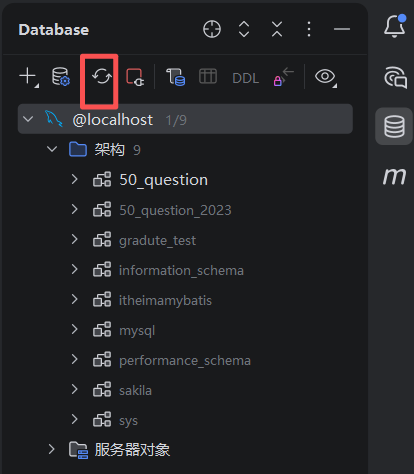Collapse the @localhost data source
Screen dimensions: 414x474
coord(28,119)
